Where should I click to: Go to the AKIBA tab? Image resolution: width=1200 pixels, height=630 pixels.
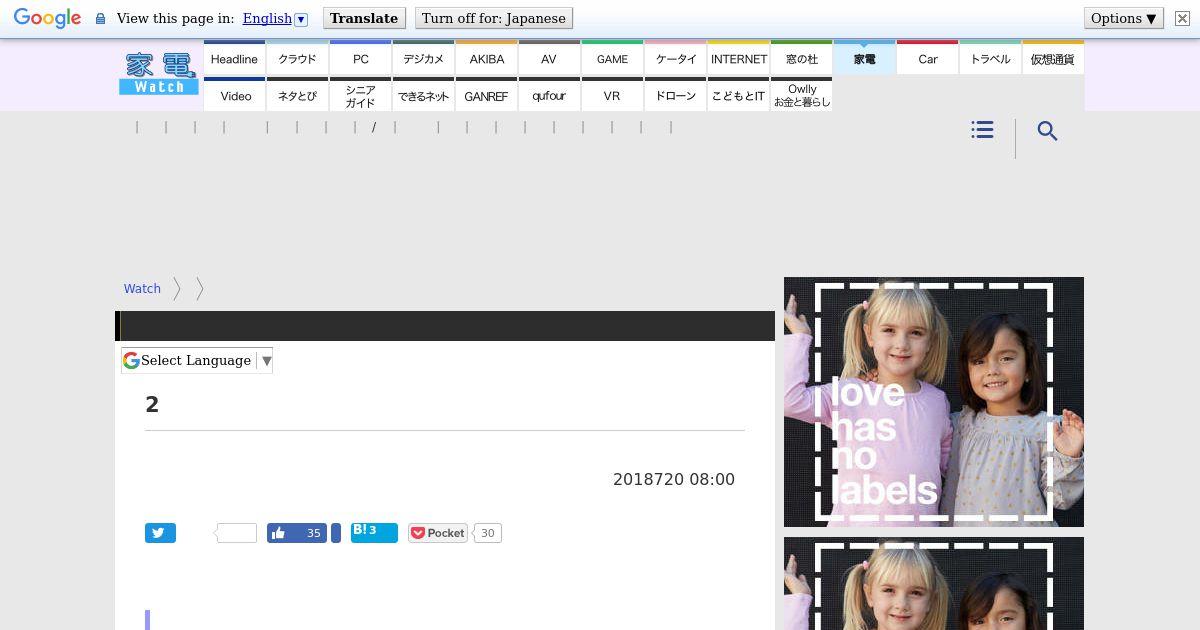[x=486, y=58]
